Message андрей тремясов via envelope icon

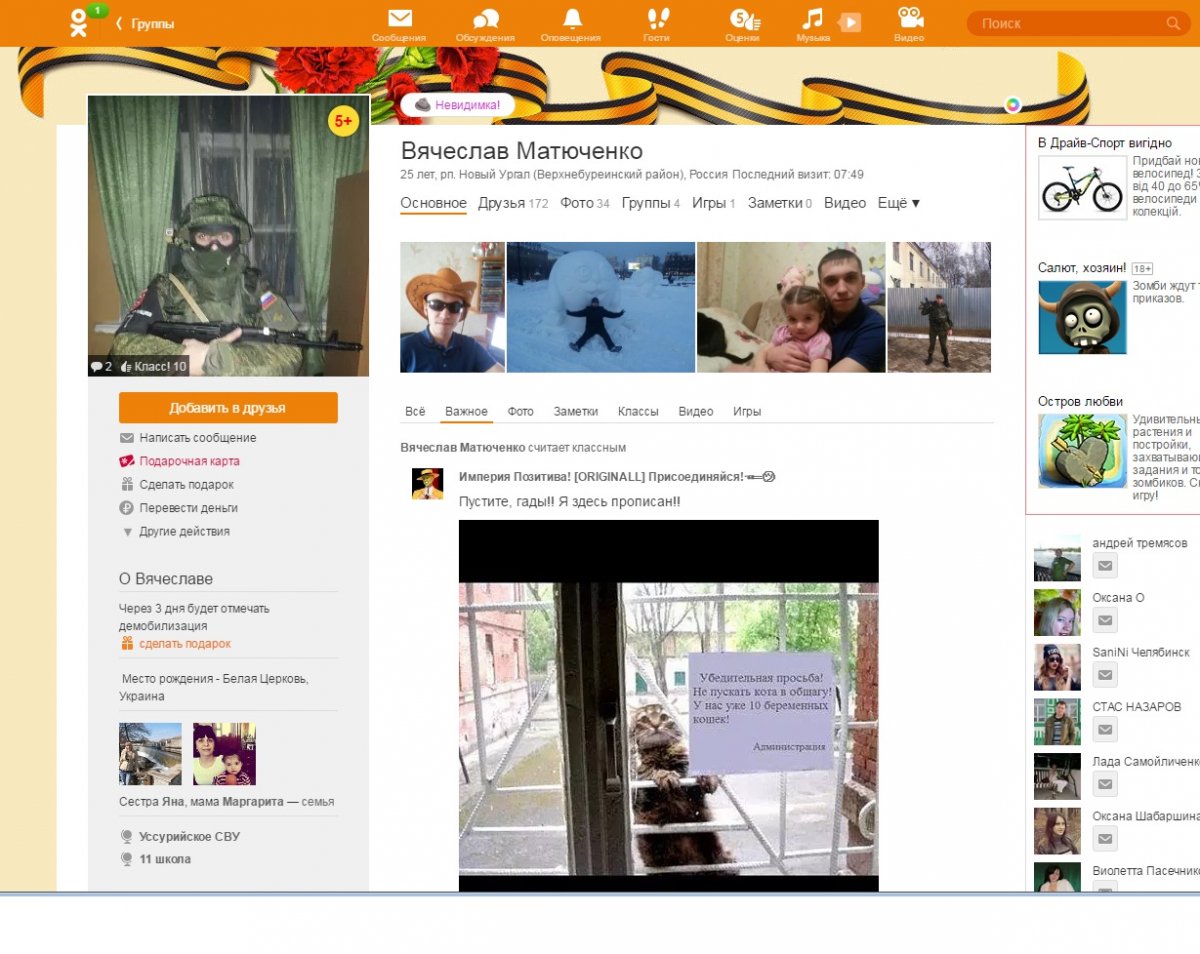click(1104, 566)
